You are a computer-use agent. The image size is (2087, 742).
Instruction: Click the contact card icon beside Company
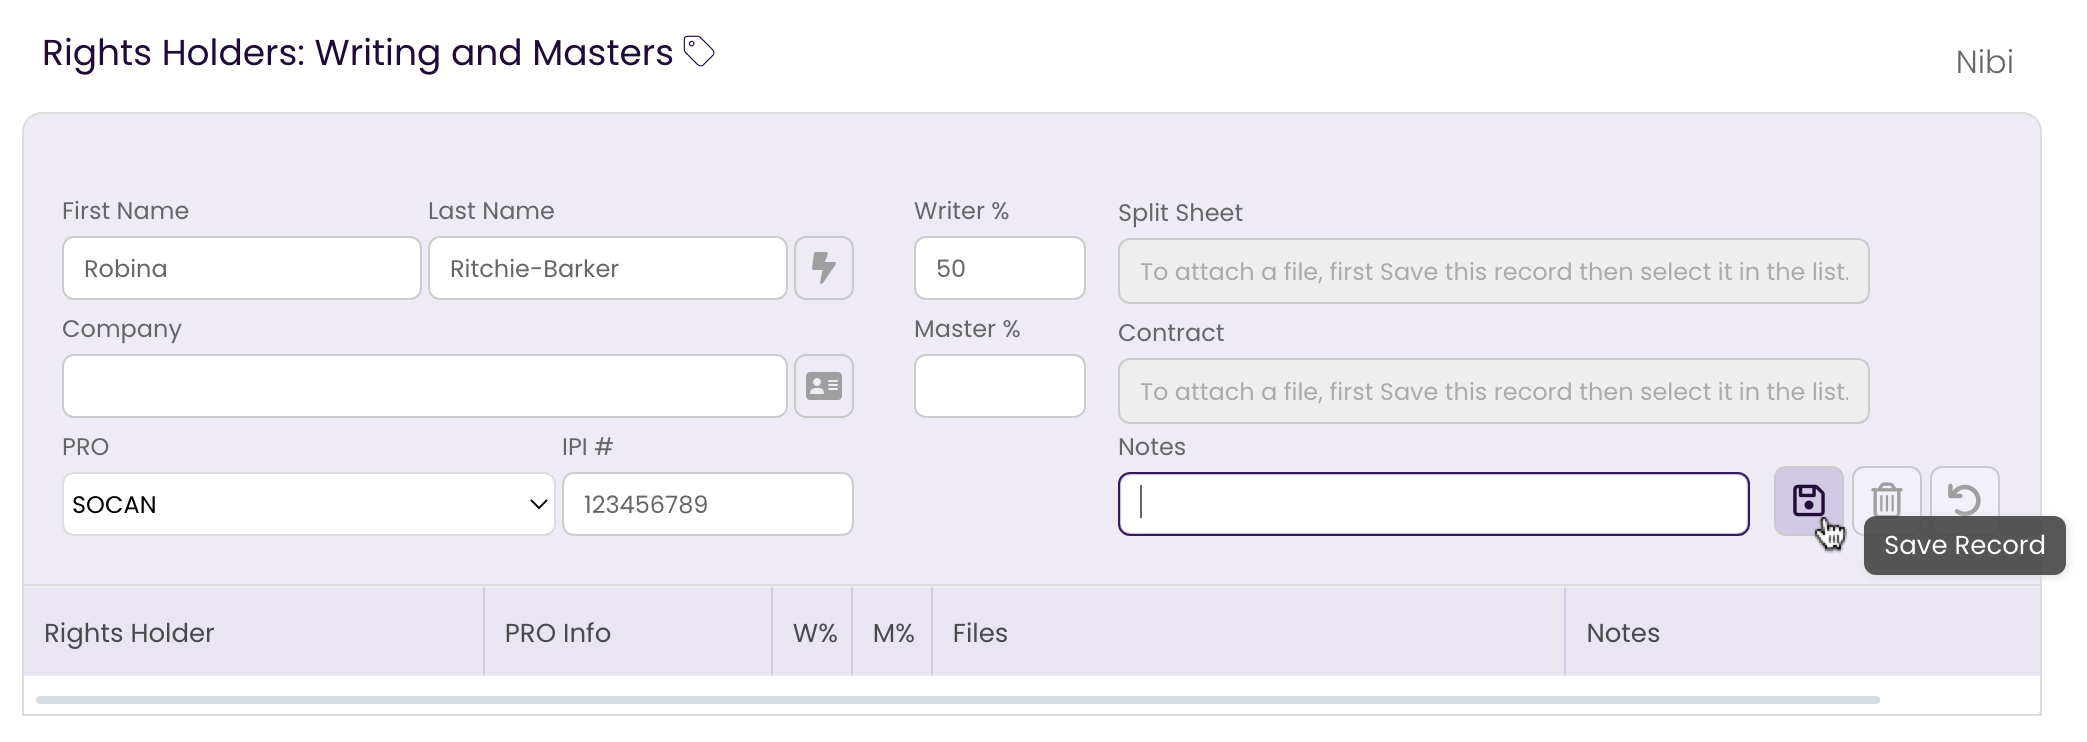[x=824, y=386]
